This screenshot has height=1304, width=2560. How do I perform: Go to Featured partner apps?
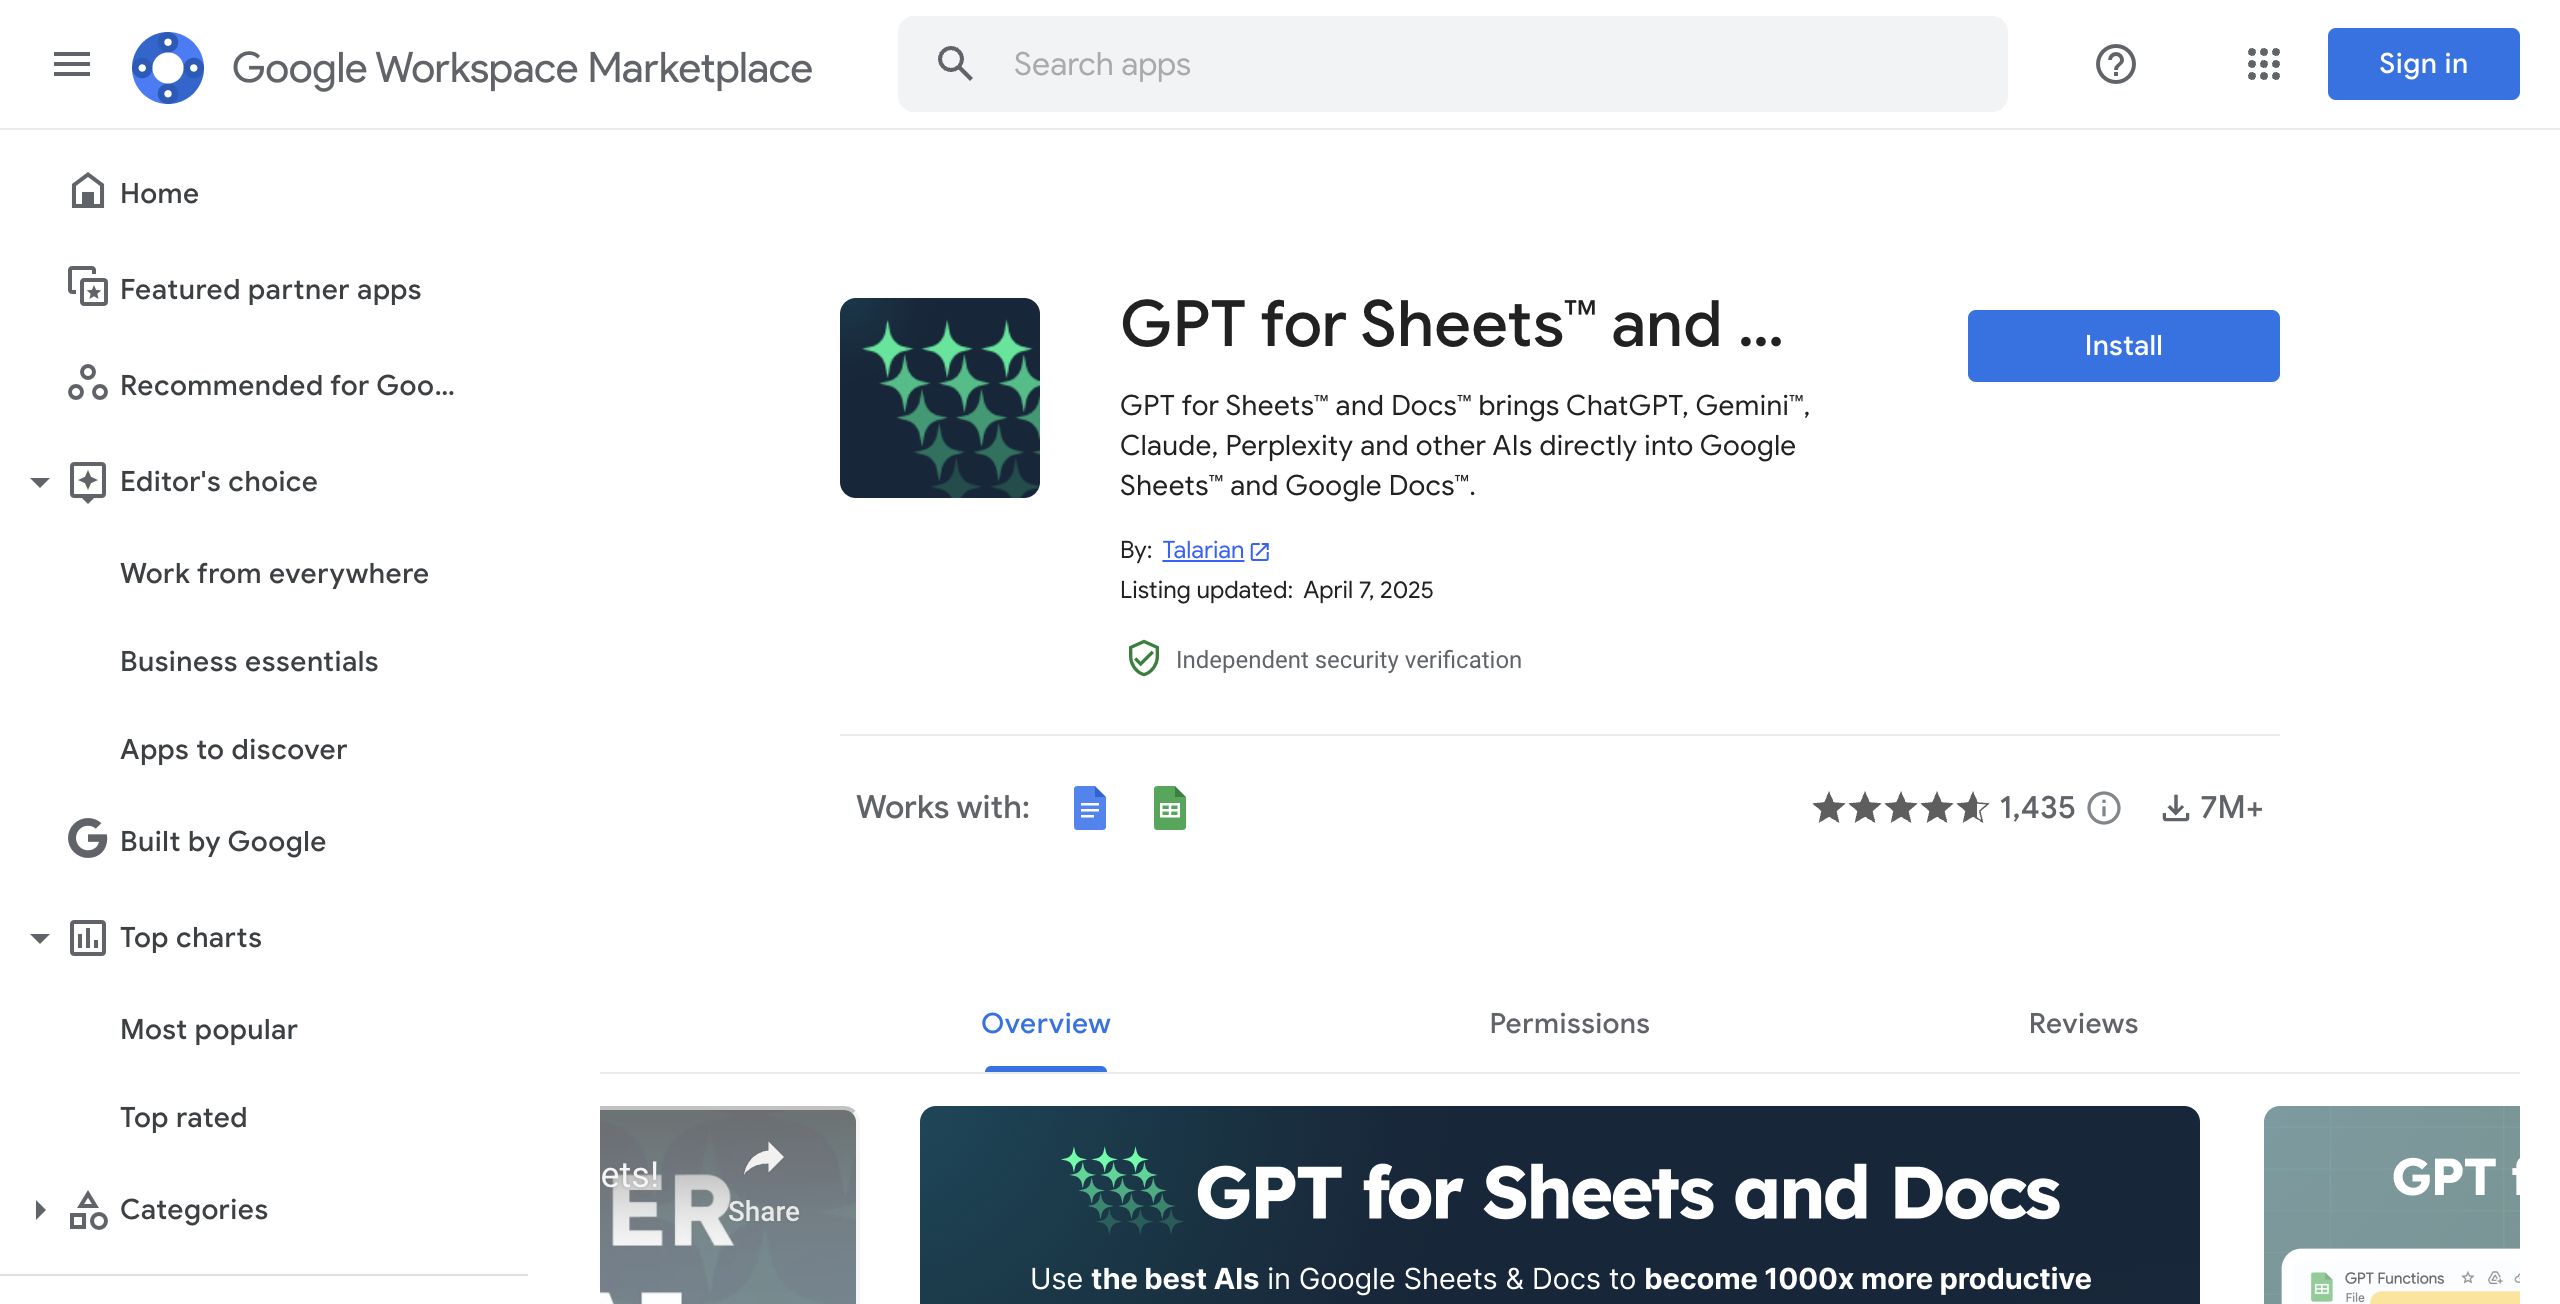tap(270, 290)
